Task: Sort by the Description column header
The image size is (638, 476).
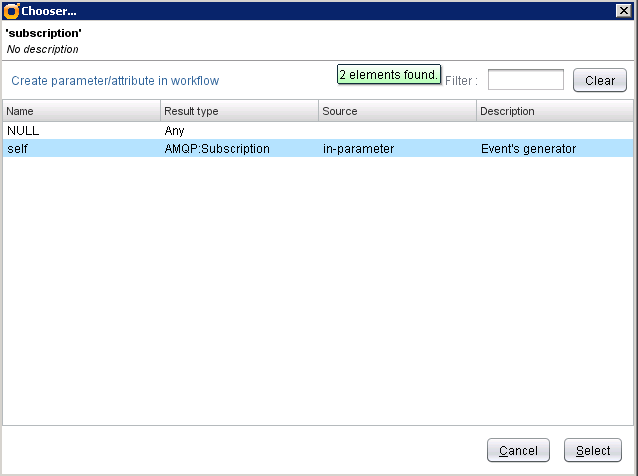Action: (554, 111)
